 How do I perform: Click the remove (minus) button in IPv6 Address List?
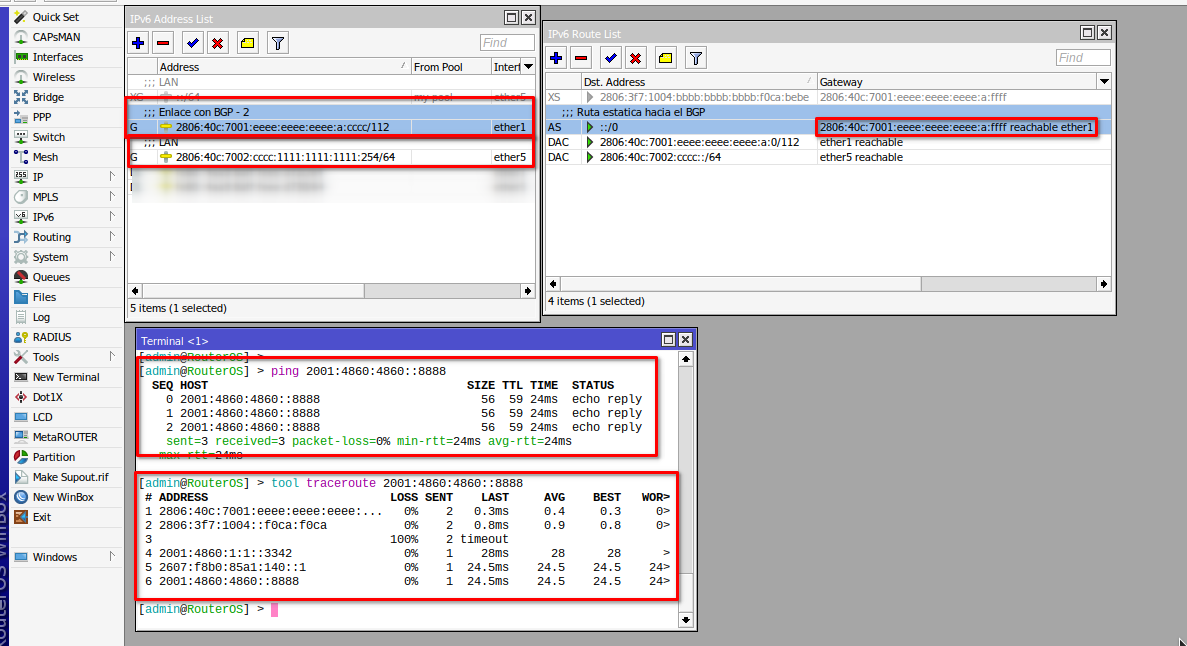coord(163,43)
